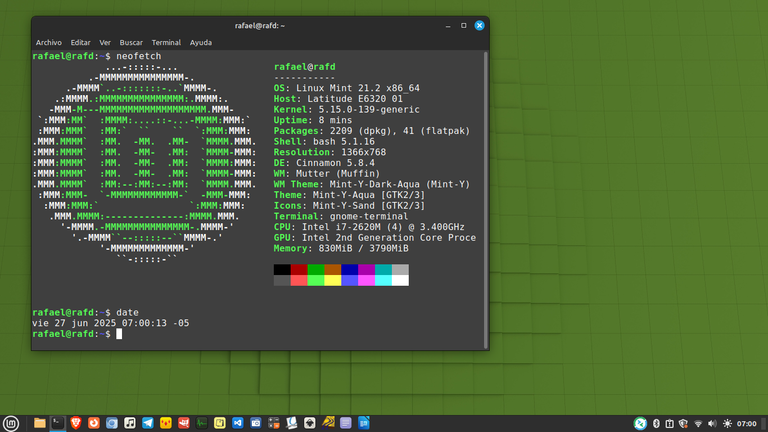768x432 pixels.
Task: Click the 'Icons: Mint-Y-Sand [GTK2/3]' line
Action: pyautogui.click(x=349, y=206)
